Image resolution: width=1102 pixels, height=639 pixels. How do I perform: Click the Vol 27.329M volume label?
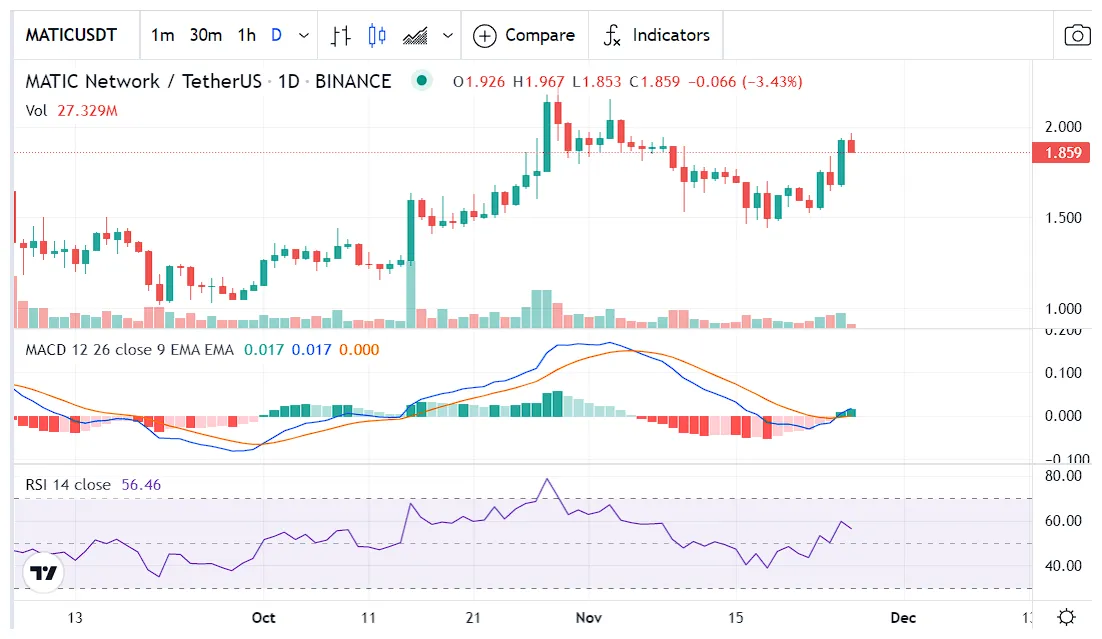[71, 111]
